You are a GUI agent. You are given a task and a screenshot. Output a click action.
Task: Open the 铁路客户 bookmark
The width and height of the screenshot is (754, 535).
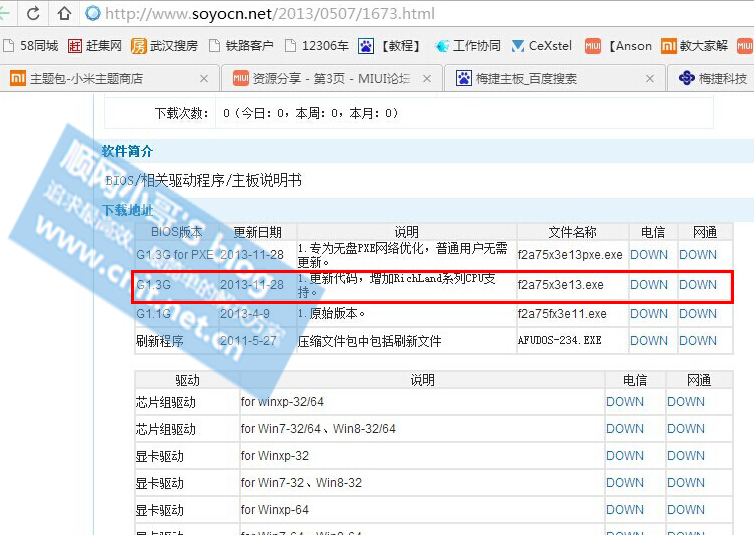point(241,46)
